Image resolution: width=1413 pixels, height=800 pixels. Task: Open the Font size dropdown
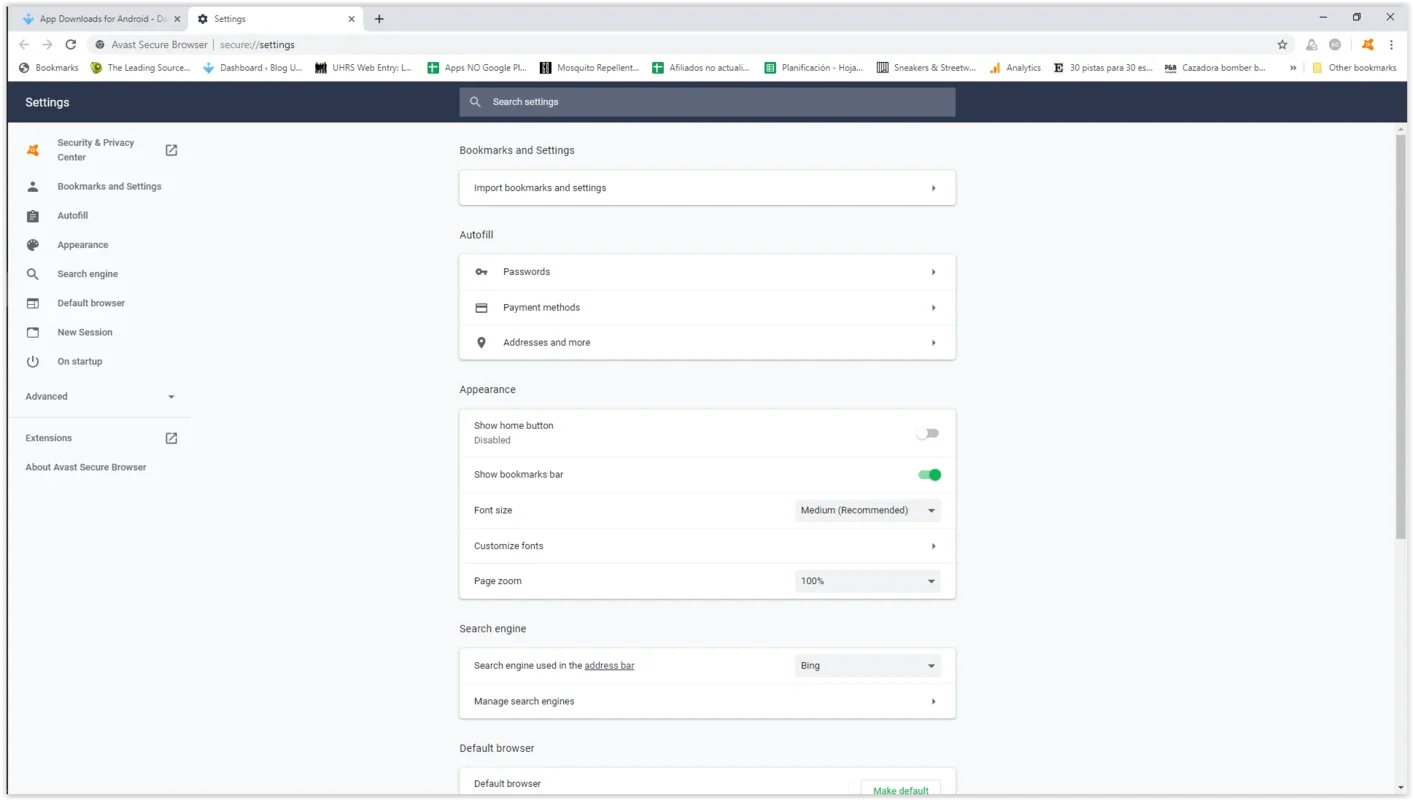tap(867, 510)
